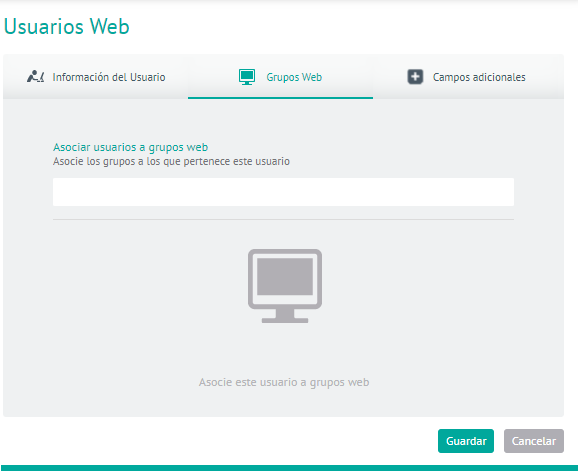Save changes with the Guardar button
578x471 pixels.
pyautogui.click(x=466, y=441)
